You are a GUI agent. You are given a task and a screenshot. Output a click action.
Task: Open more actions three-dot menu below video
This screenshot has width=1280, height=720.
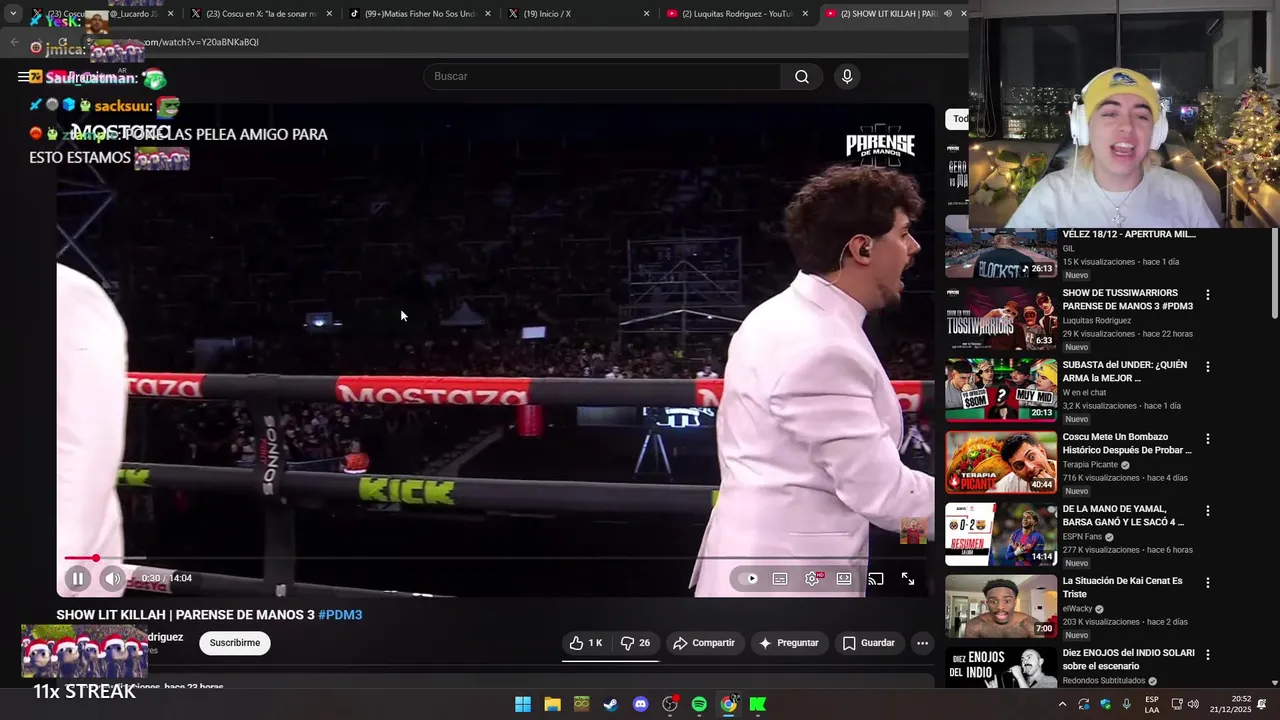[x=922, y=643]
